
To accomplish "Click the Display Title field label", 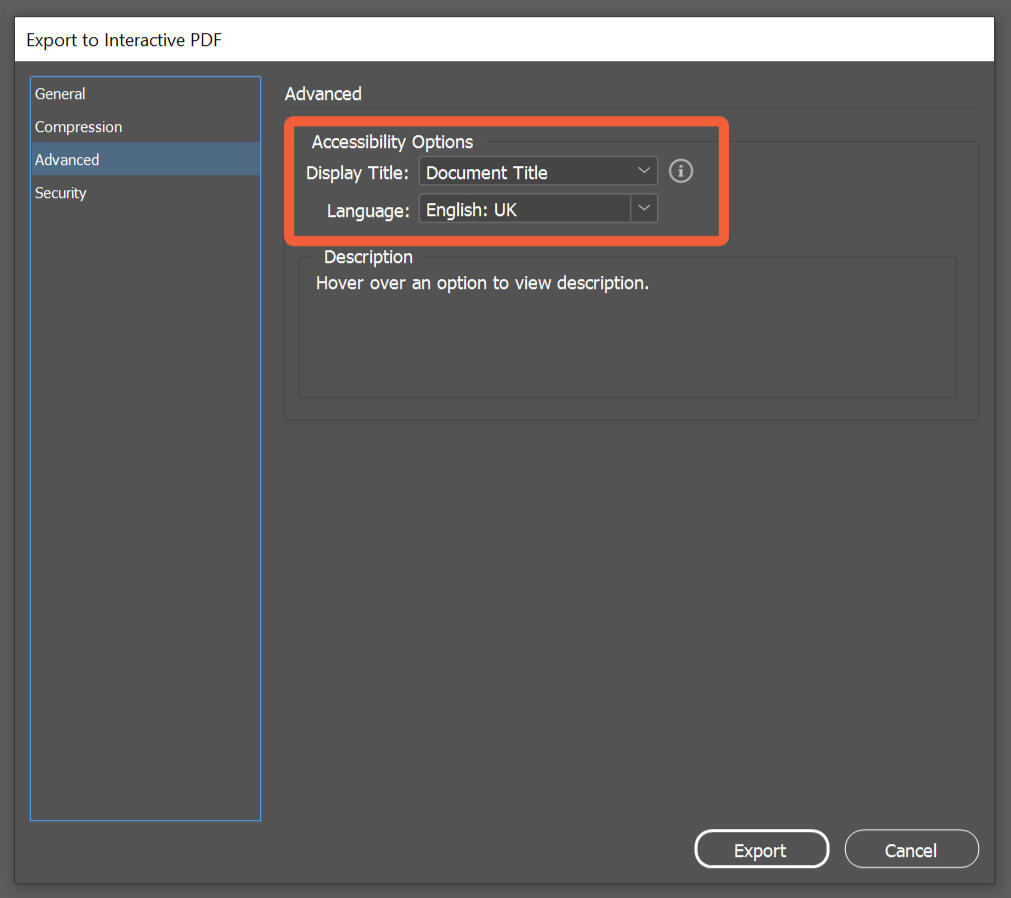I will pos(357,172).
